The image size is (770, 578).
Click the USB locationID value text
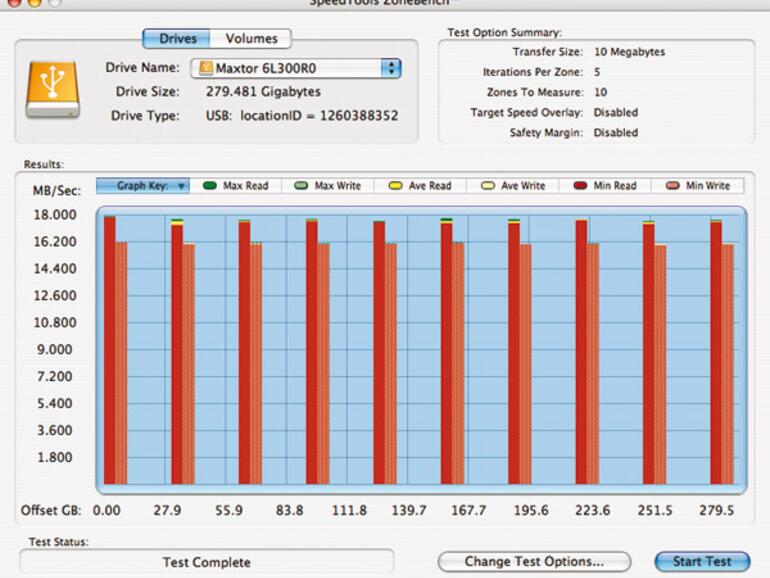(x=302, y=116)
